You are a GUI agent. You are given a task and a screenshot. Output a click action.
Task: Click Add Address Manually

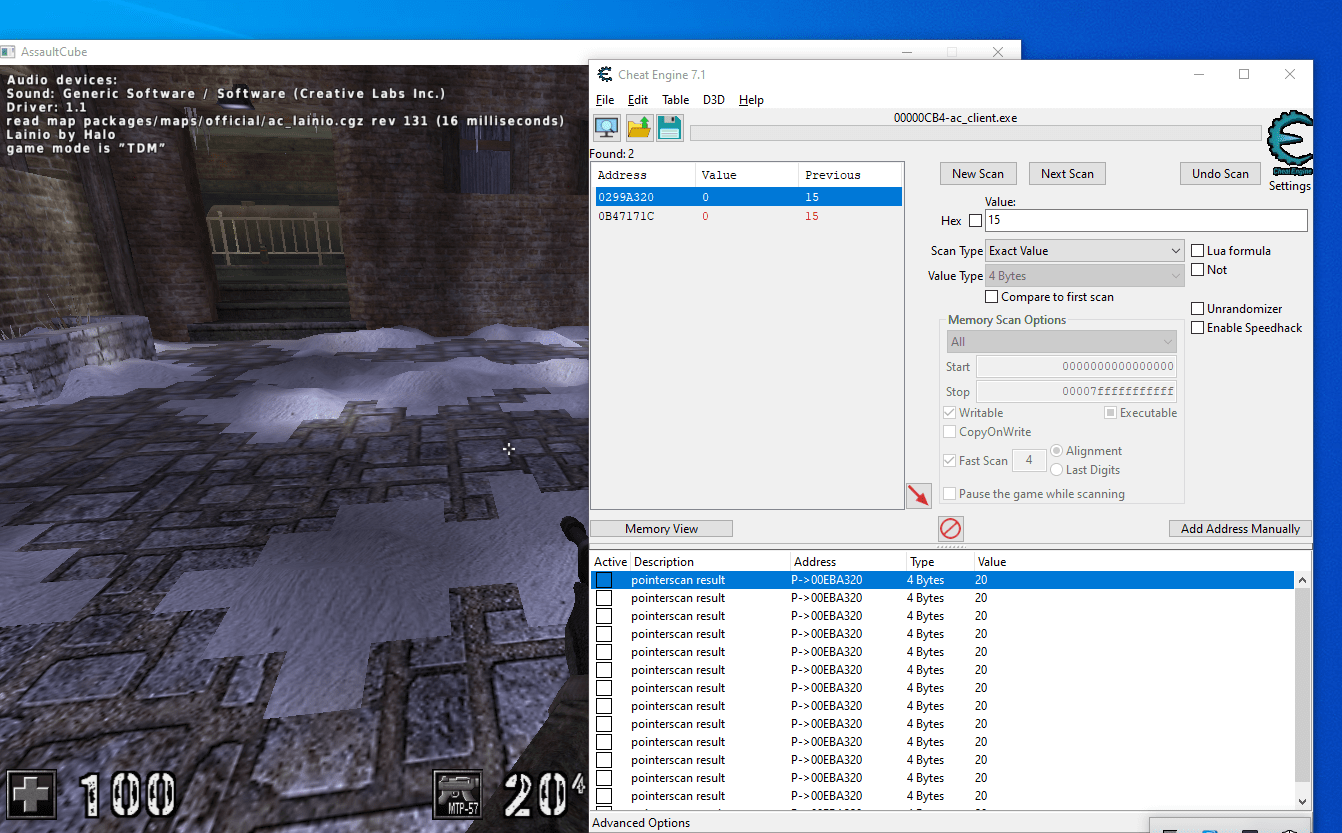[1240, 529]
